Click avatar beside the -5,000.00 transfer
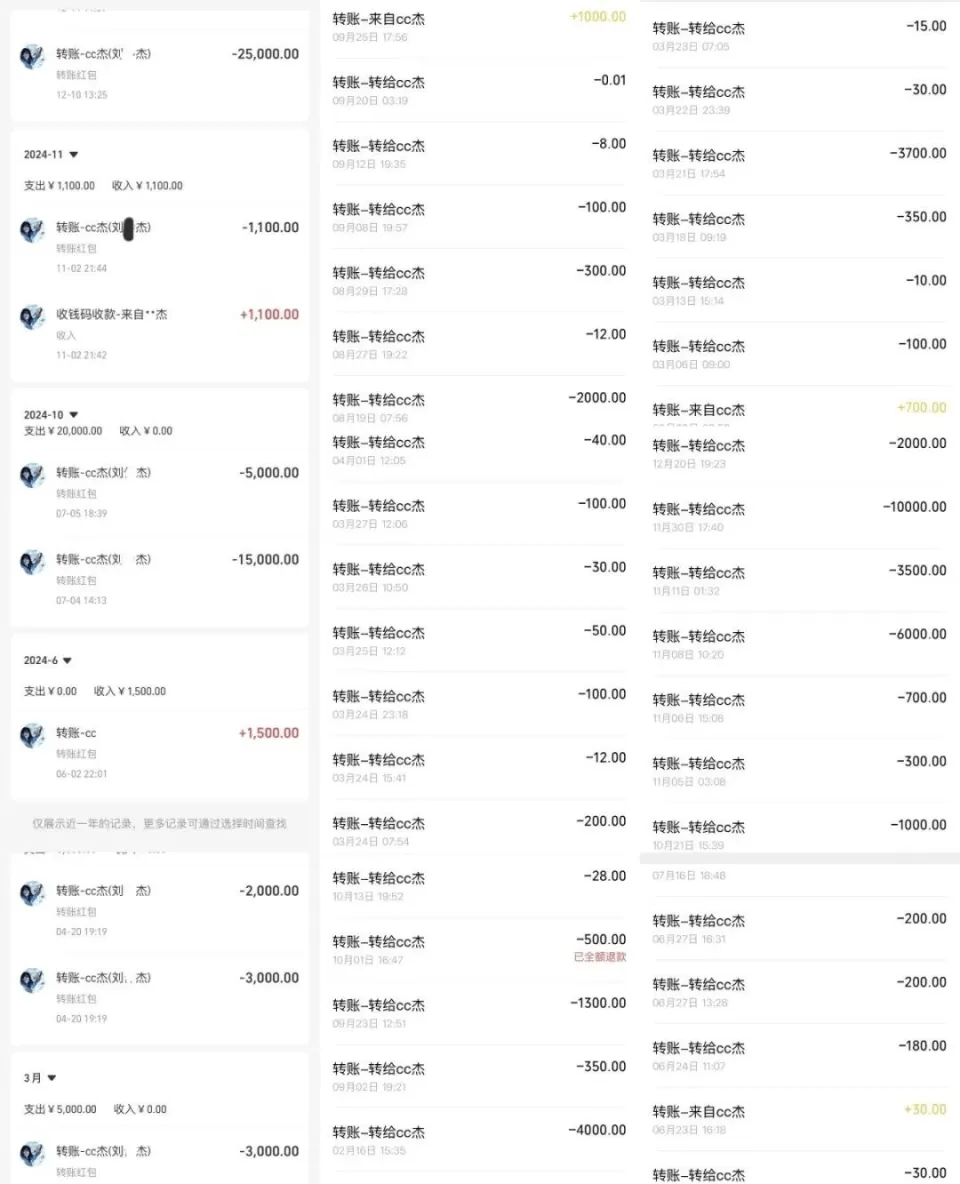The image size is (960, 1184). (x=32, y=475)
